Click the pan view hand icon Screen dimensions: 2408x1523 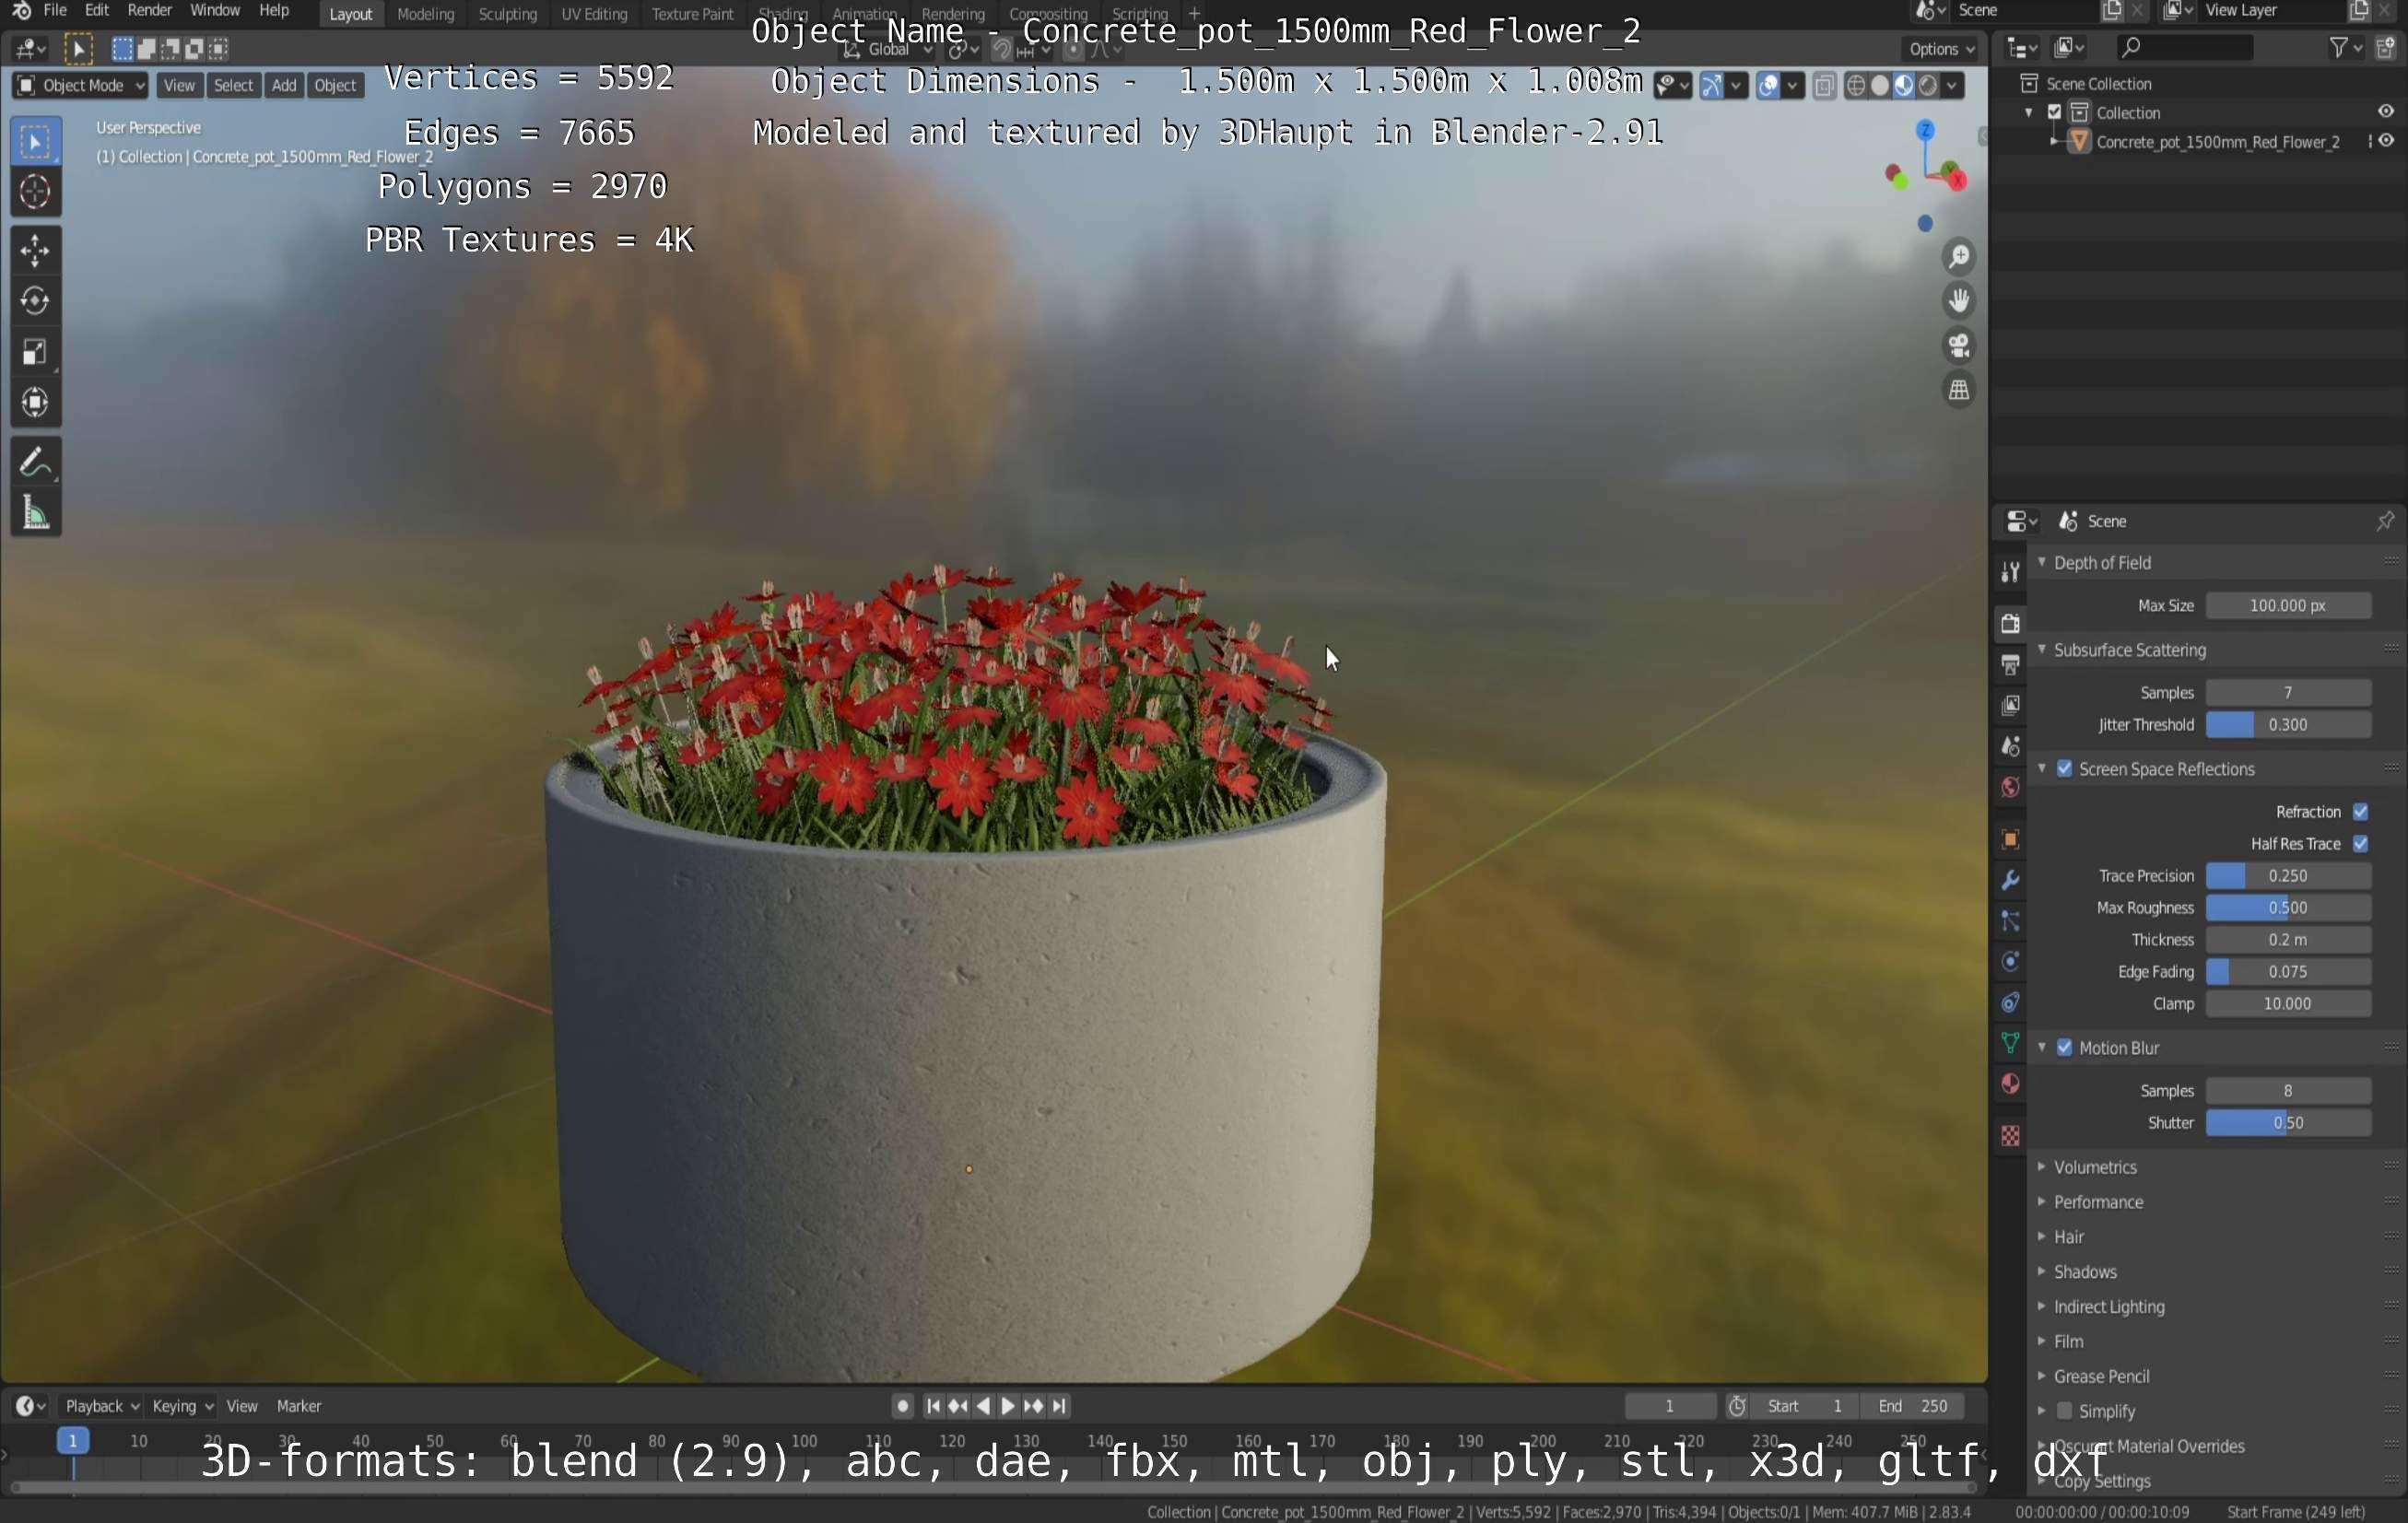pos(1958,301)
